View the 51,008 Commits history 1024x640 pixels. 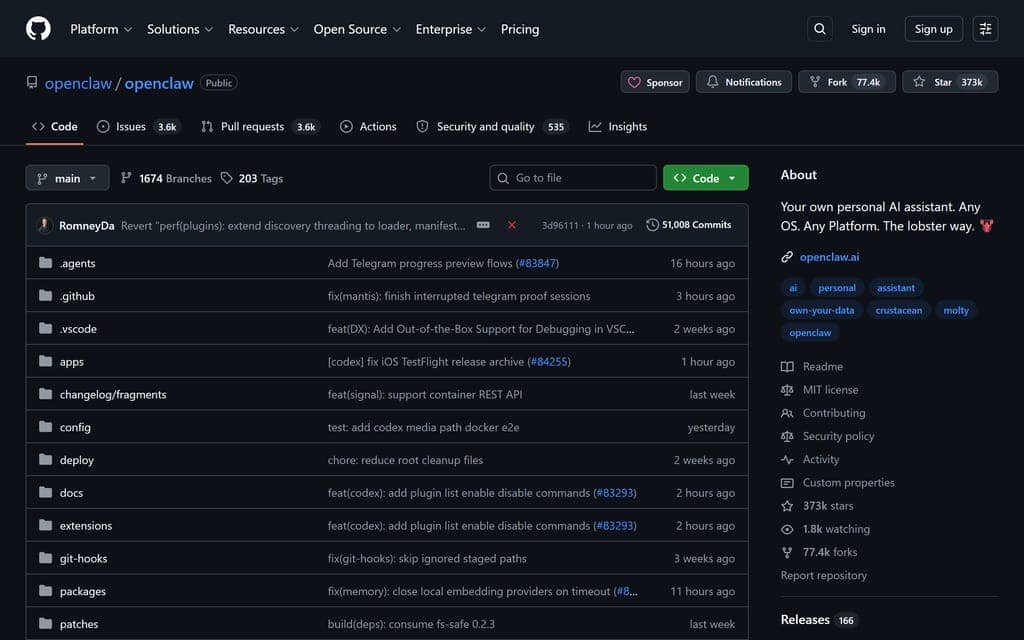pyautogui.click(x=689, y=225)
